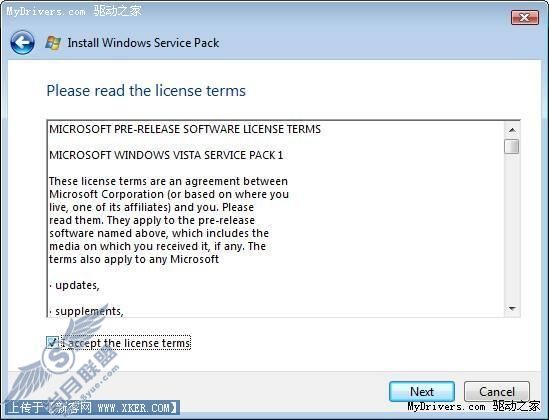Click the line starting These license terms

click(168, 181)
